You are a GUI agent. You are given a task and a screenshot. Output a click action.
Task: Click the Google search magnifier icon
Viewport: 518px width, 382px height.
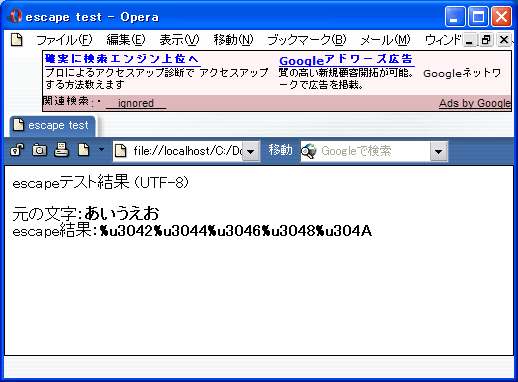click(x=309, y=151)
